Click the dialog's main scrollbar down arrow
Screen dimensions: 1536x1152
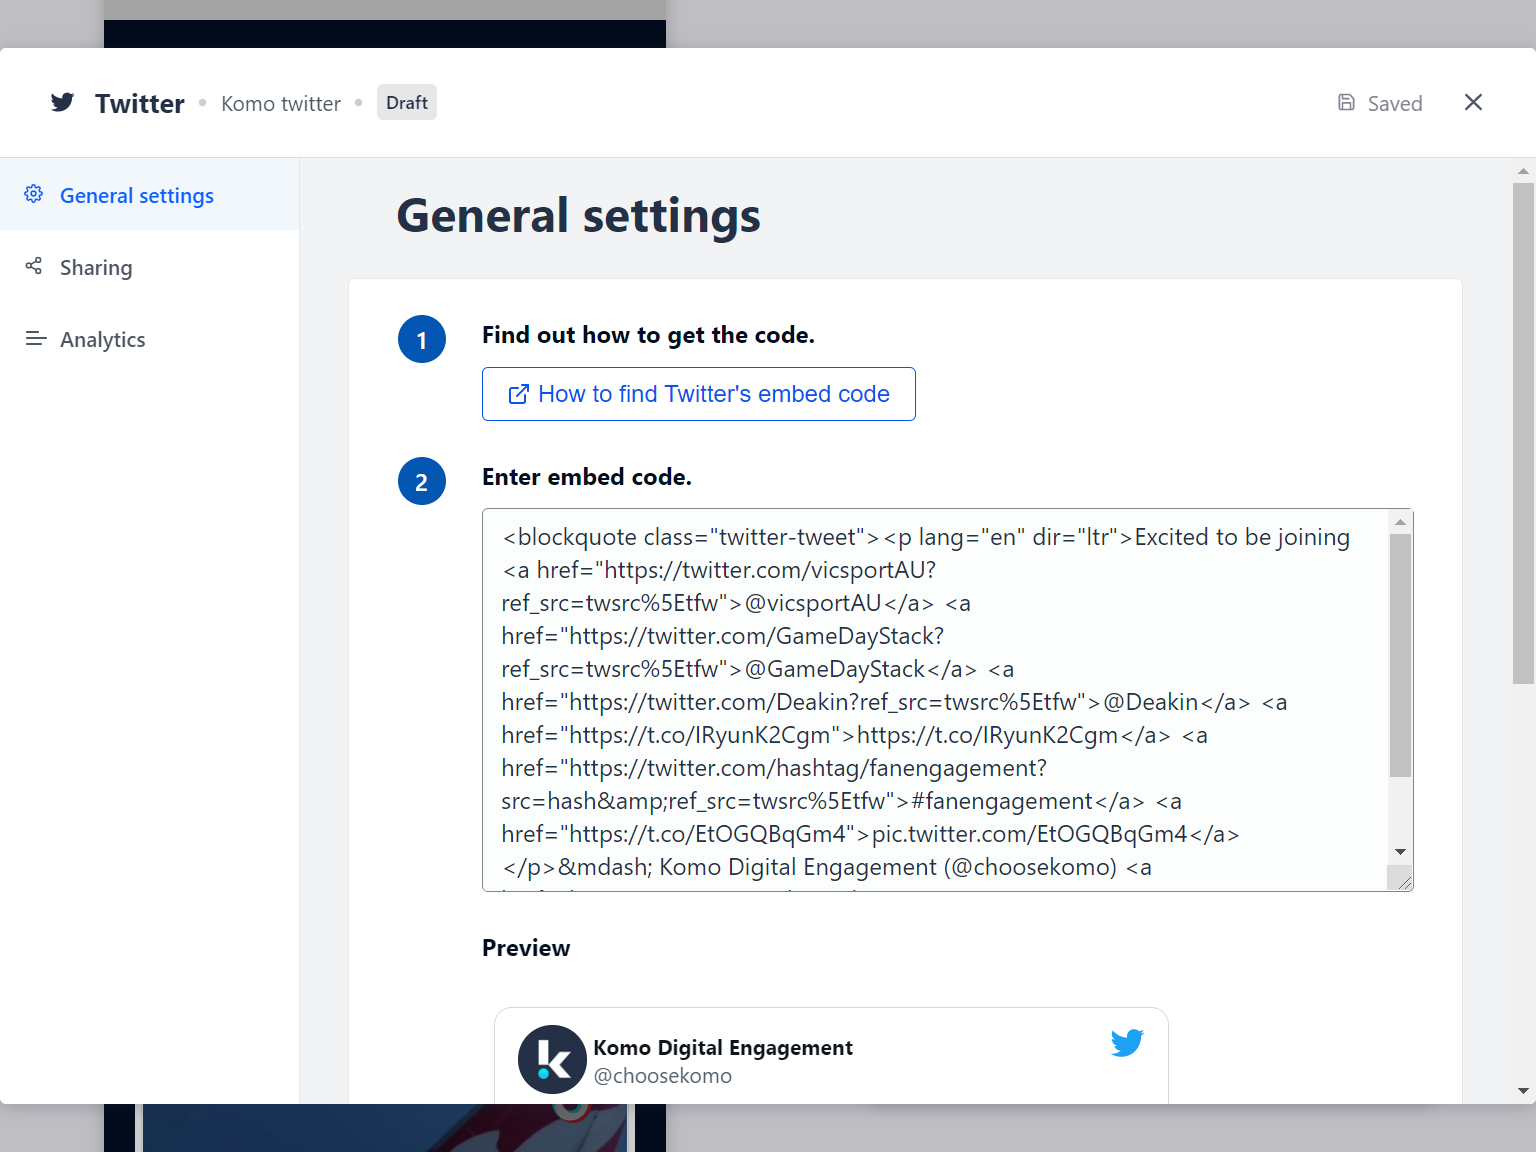[x=1523, y=1091]
